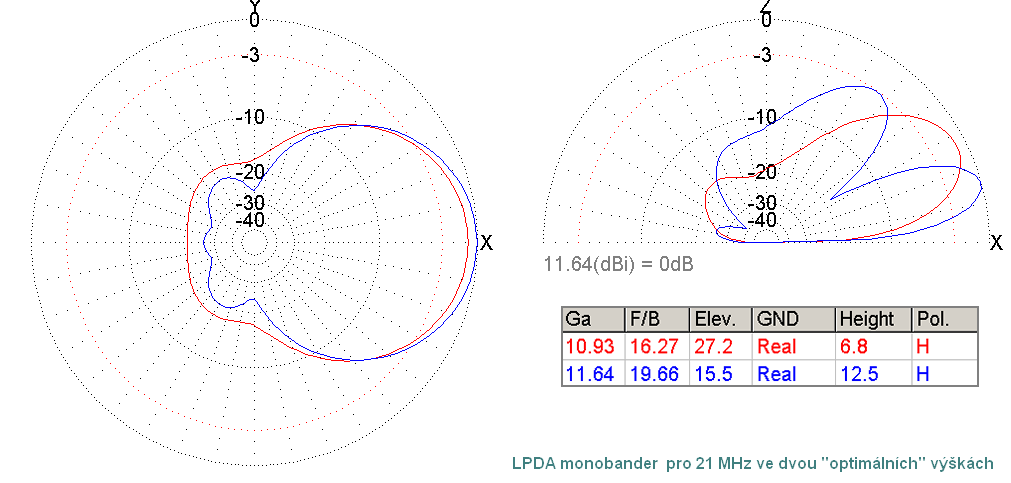Click the 11.64(dBi) = 0dB reference text
Image resolution: width=1011 pixels, height=483 pixels.
click(x=618, y=265)
